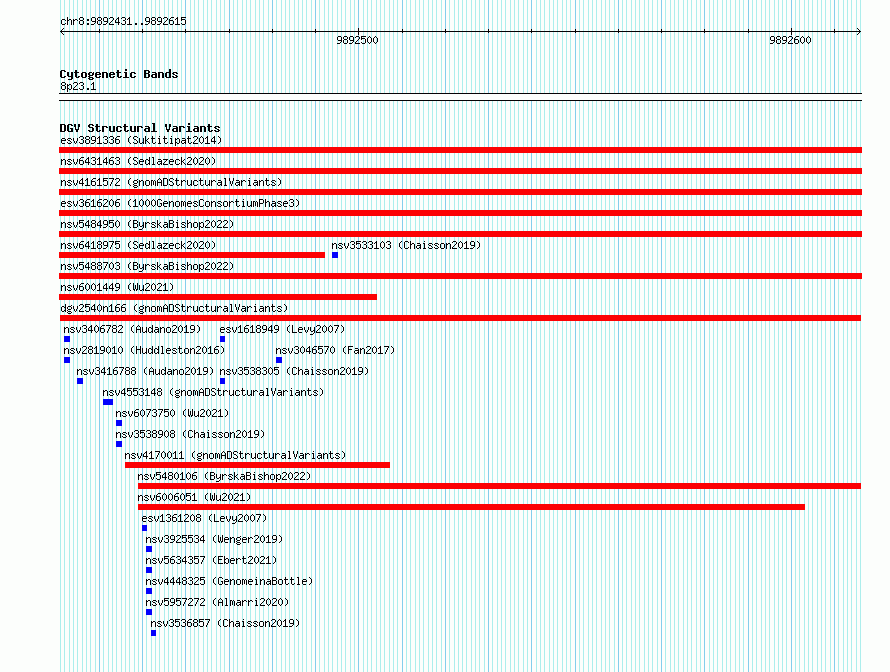Click the red bar under nsv4170011
The image size is (890, 672).
(258, 465)
